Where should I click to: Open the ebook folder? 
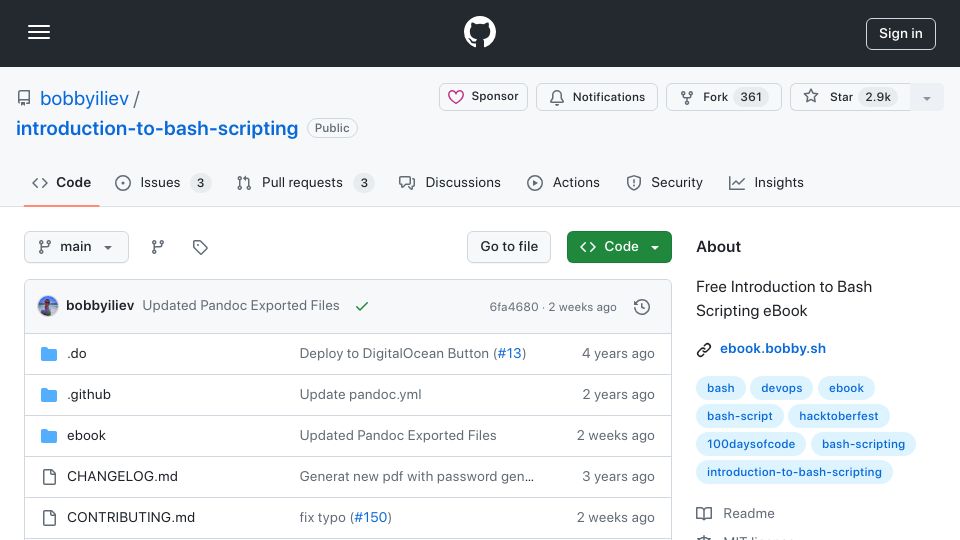86,435
